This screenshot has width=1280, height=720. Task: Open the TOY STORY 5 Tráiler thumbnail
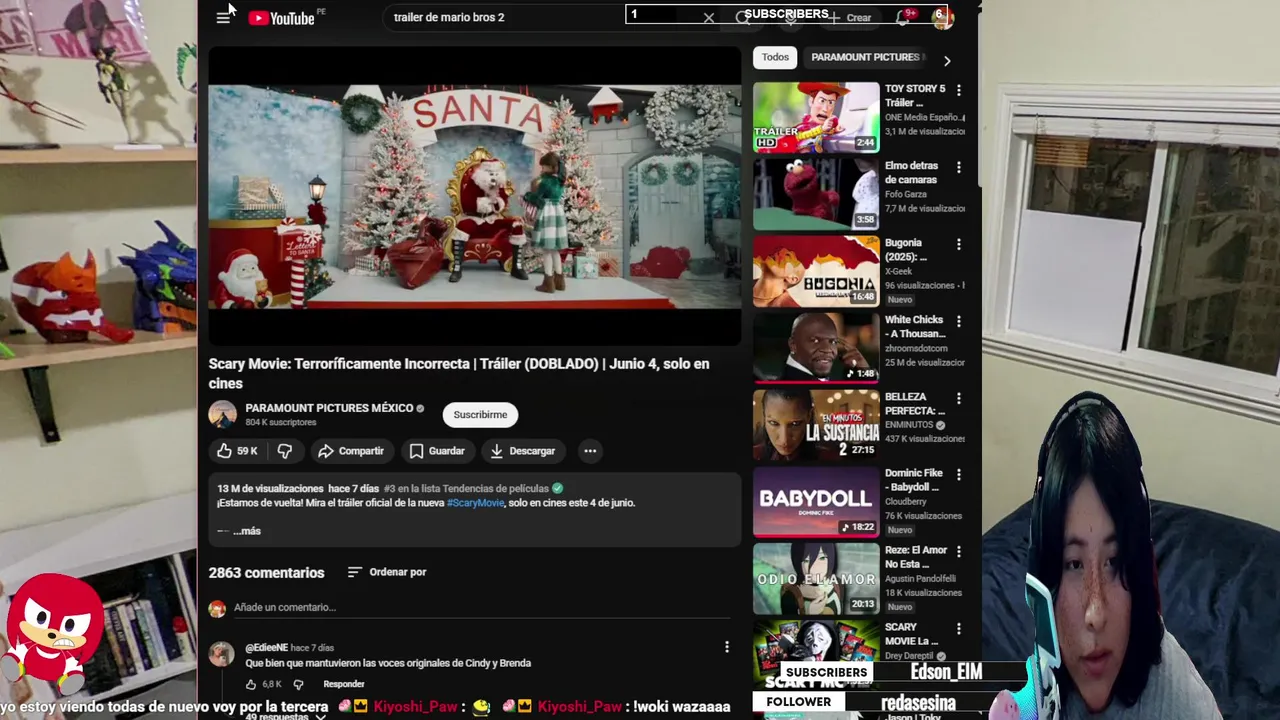tap(816, 117)
